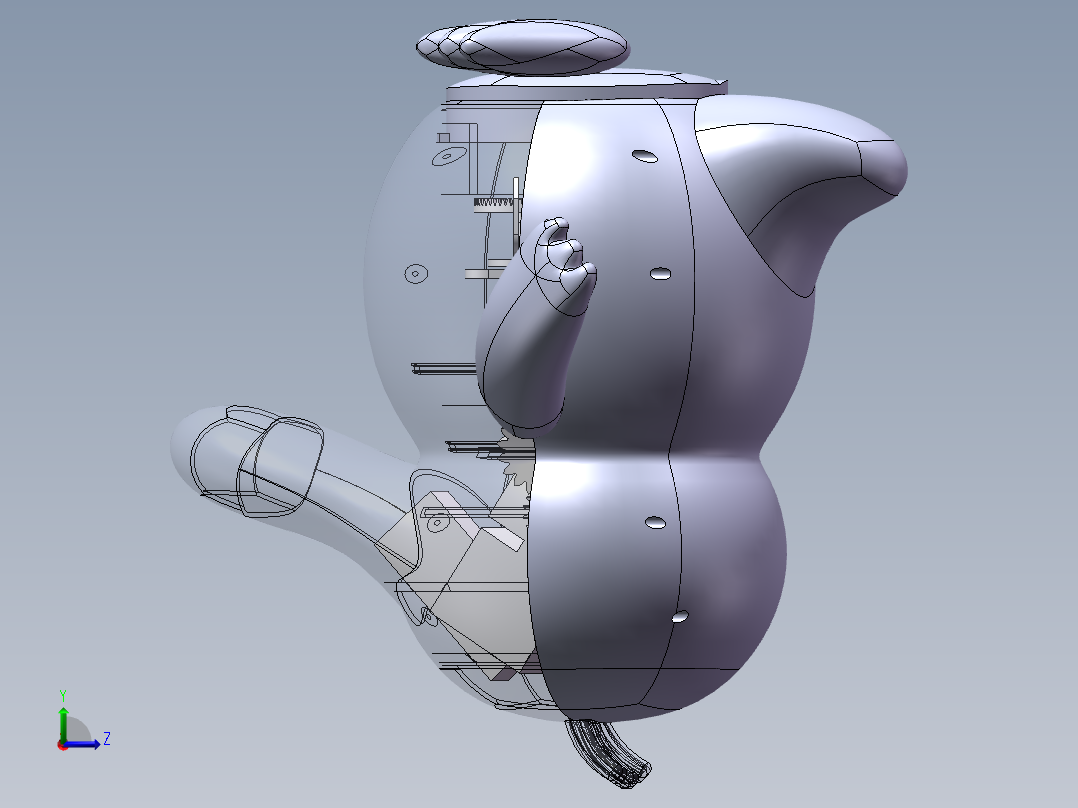Viewport: 1078px width, 808px height.
Task: Click the green Y axis of the triad
Action: click(x=62, y=719)
